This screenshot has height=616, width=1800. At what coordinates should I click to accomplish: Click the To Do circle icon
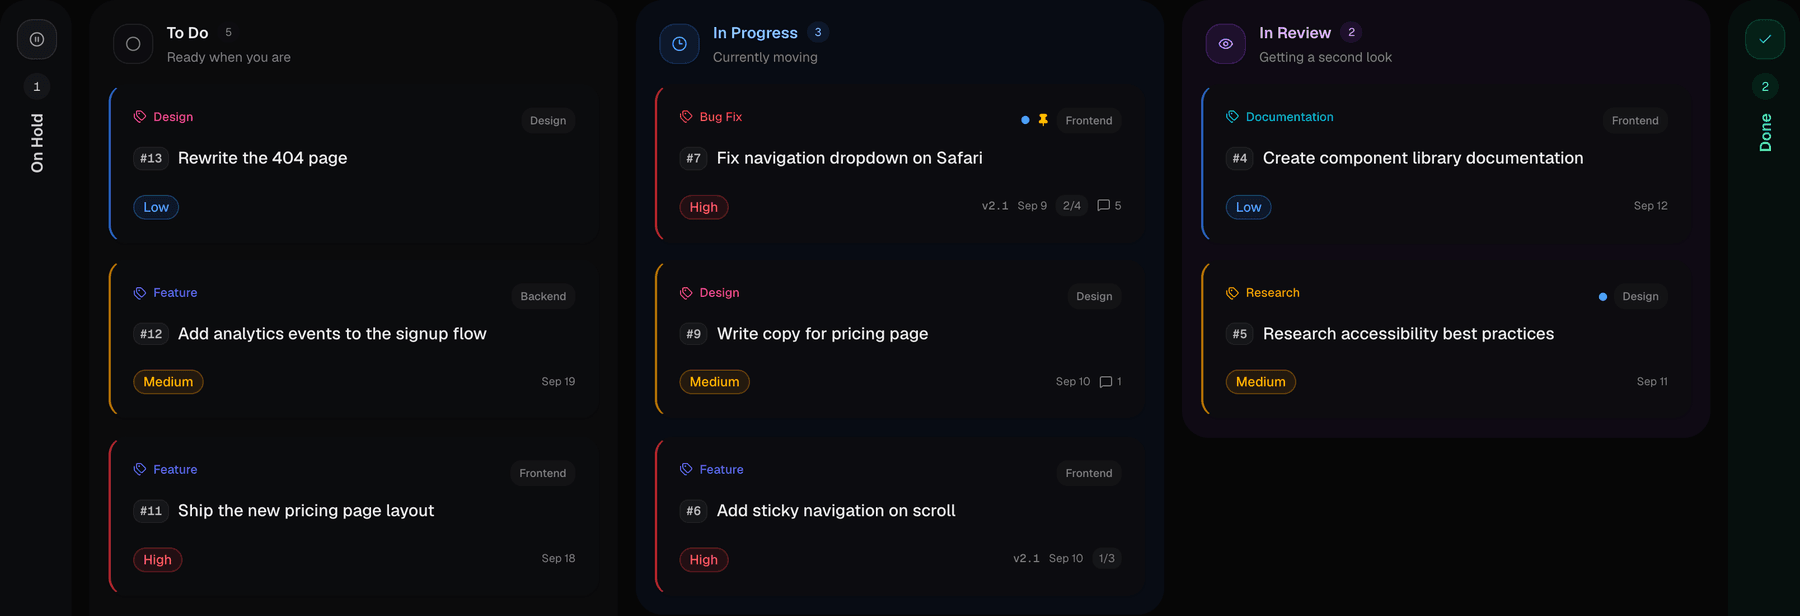pyautogui.click(x=133, y=44)
